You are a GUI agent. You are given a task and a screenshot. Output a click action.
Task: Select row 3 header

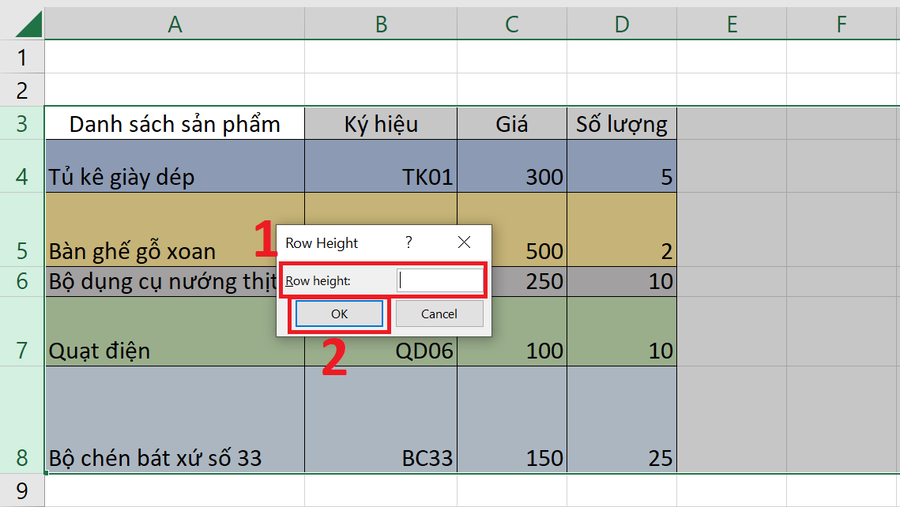pos(22,123)
